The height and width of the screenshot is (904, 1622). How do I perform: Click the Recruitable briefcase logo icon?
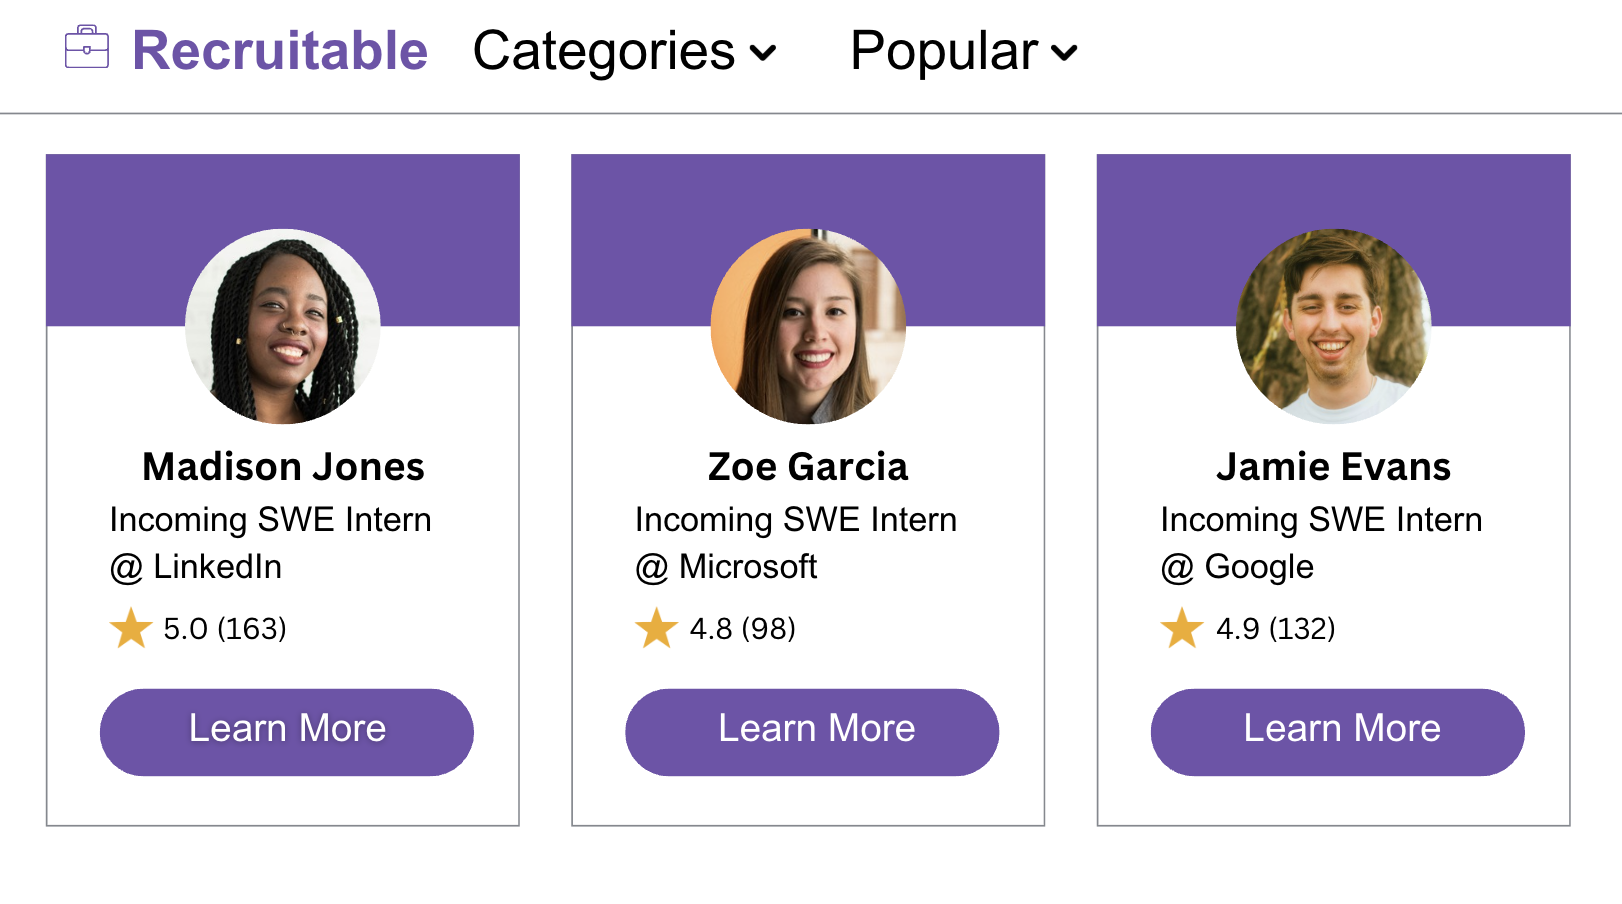coord(87,48)
